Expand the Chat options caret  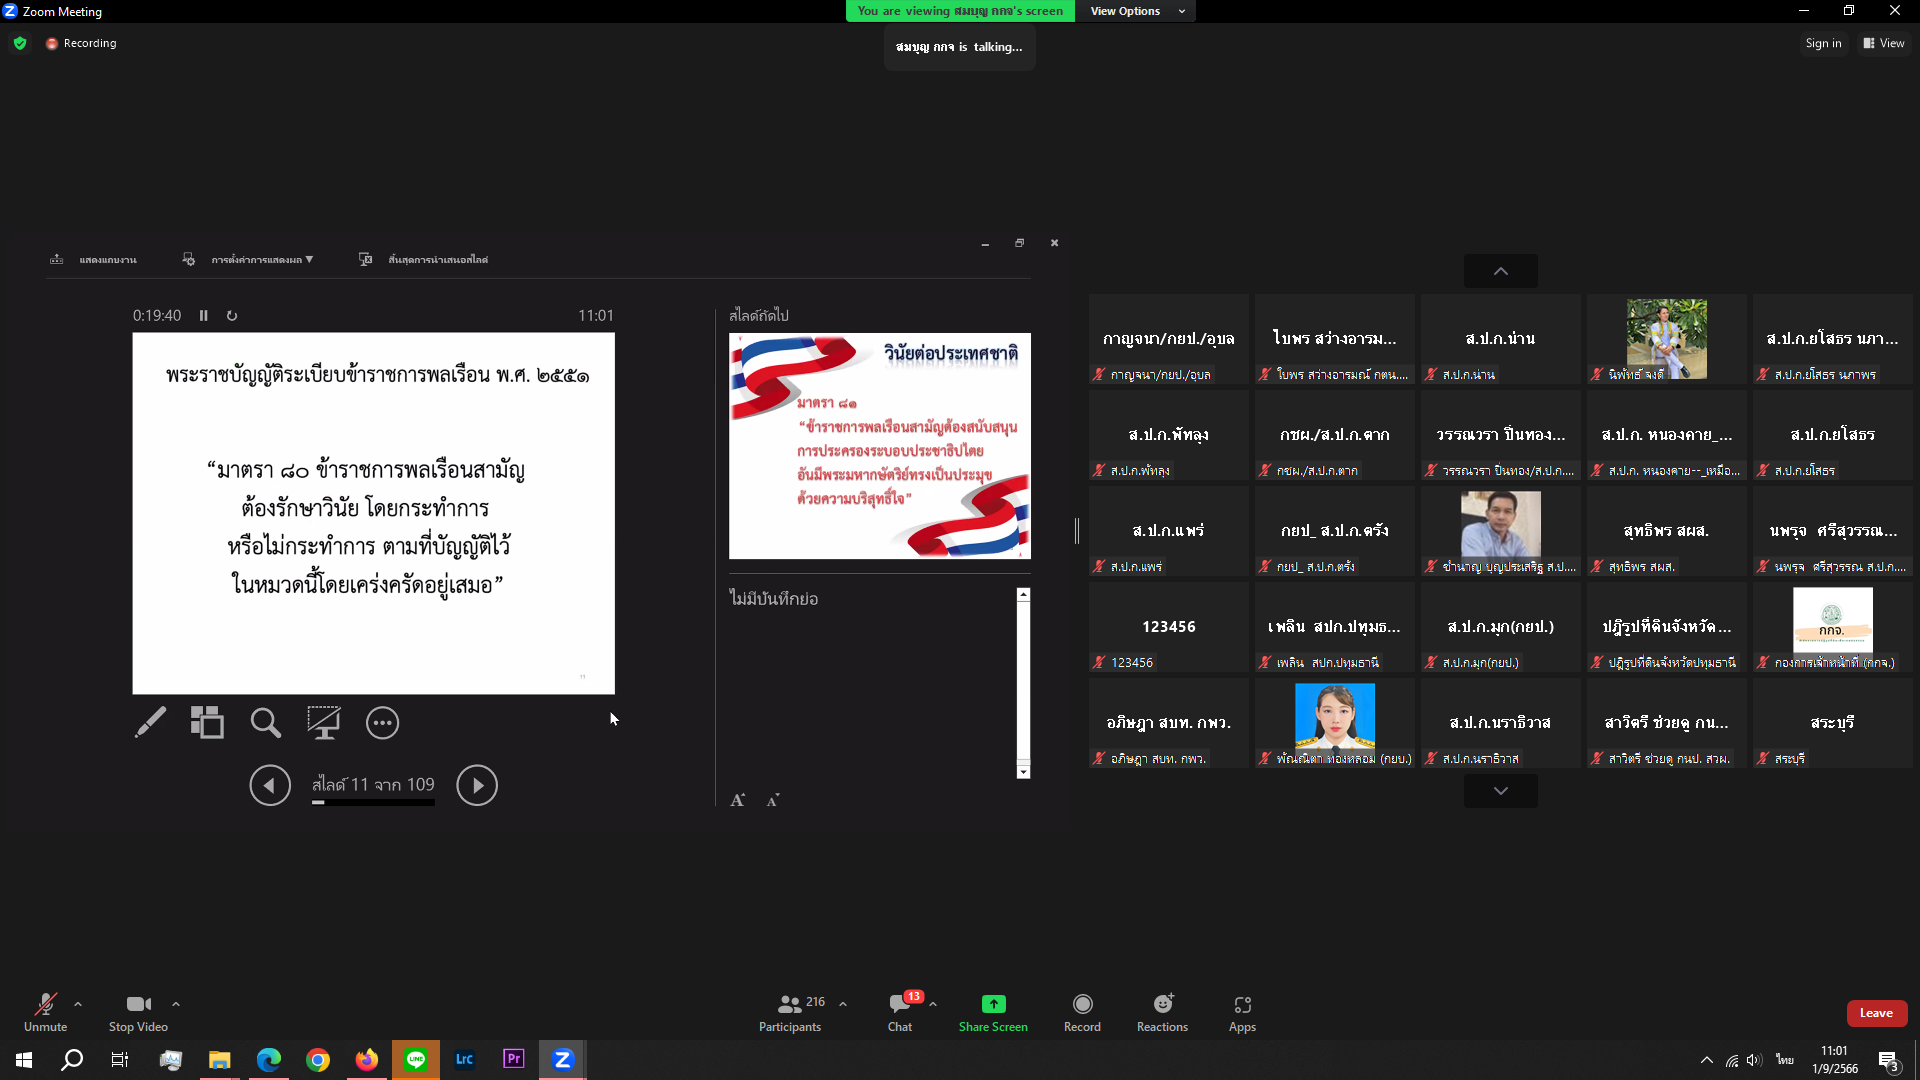(x=933, y=1004)
